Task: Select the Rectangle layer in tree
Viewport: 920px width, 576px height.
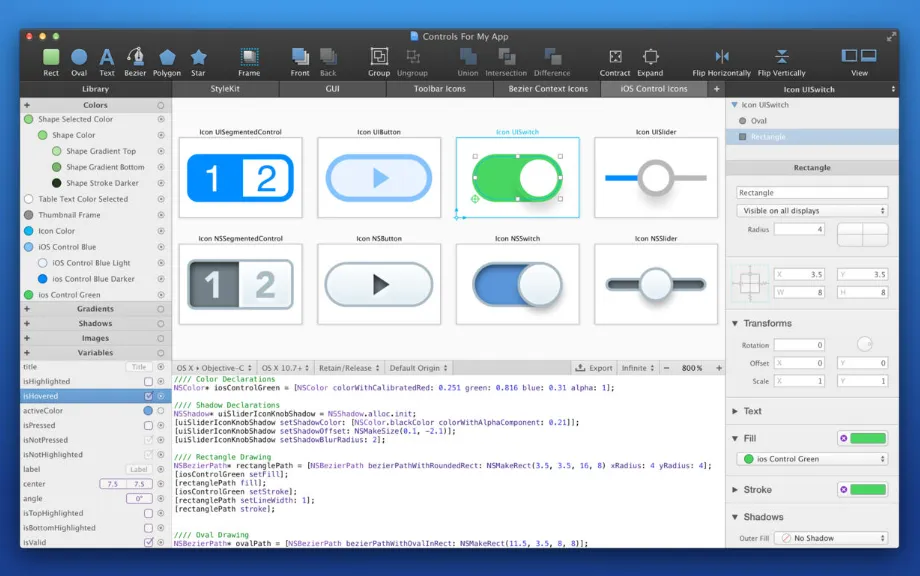Action: (812, 137)
